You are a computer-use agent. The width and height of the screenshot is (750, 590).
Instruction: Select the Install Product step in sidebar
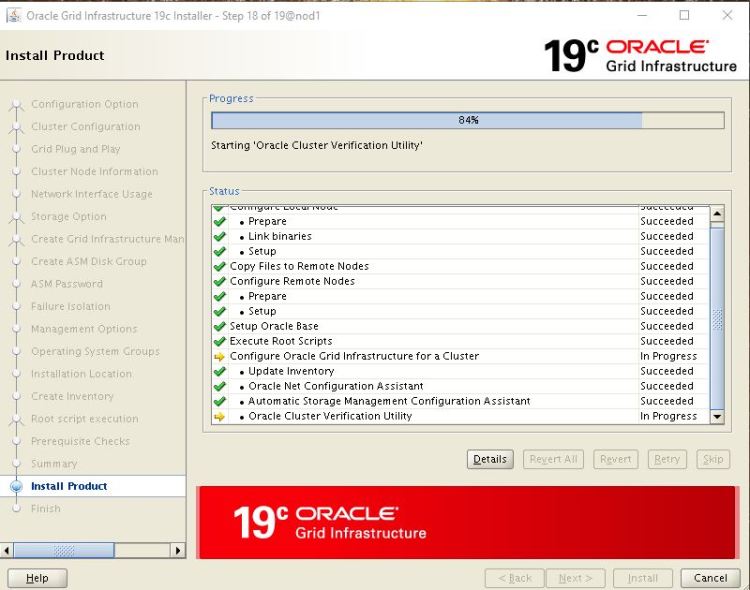69,486
